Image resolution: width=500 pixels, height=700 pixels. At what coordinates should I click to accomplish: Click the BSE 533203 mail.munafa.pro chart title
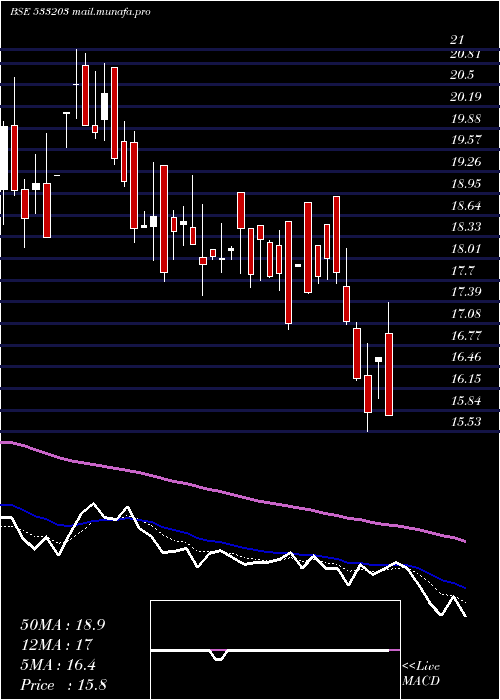(80, 12)
